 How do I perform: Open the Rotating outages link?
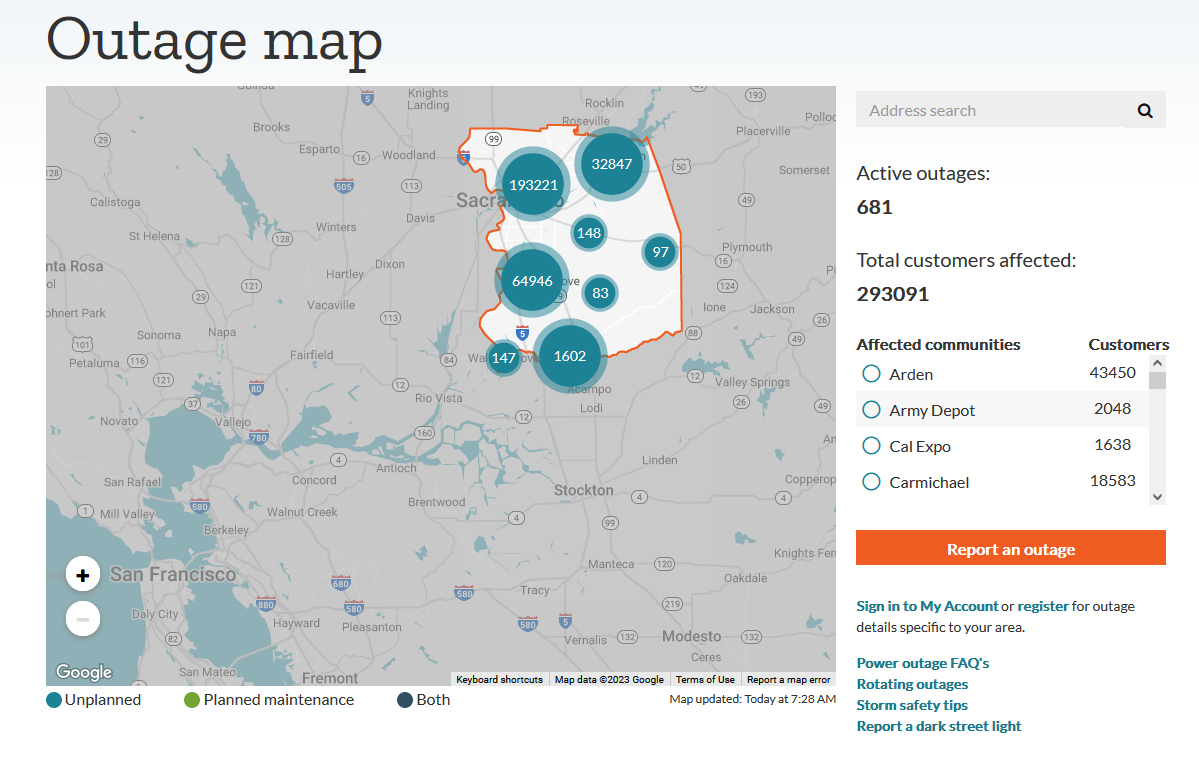point(912,684)
